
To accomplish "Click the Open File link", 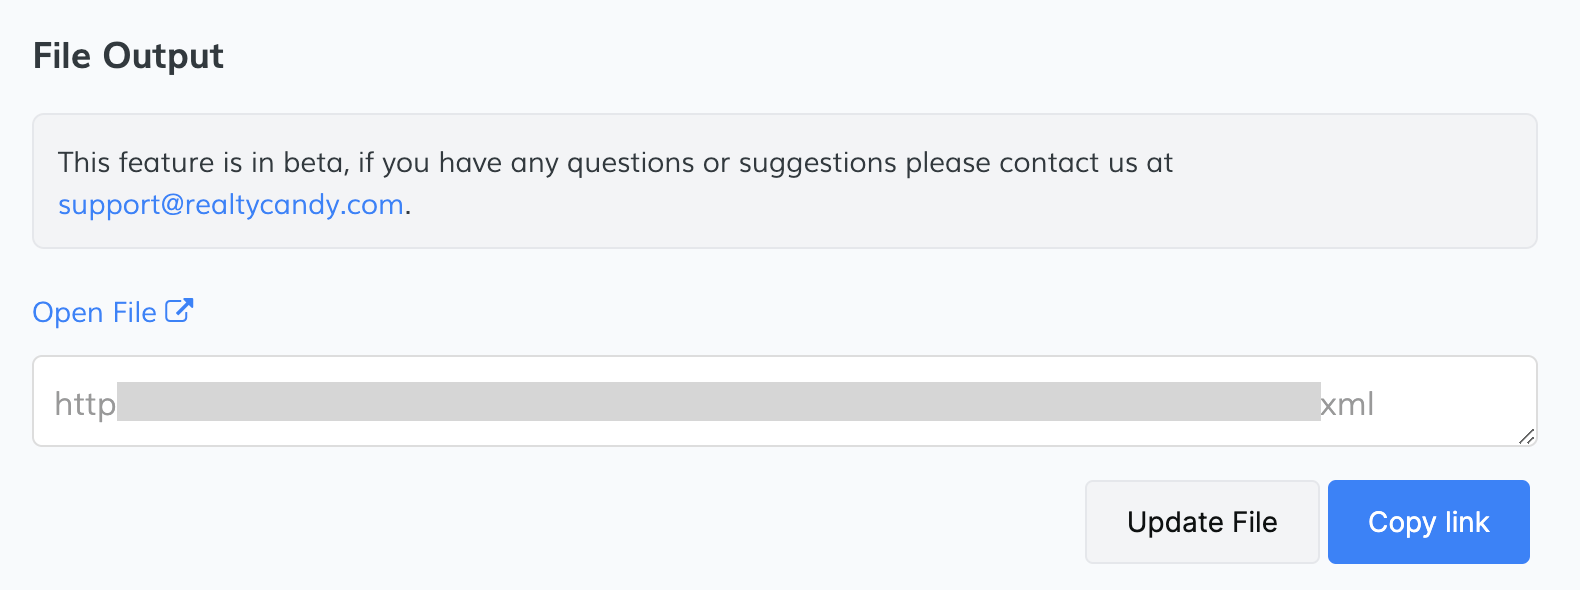I will pyautogui.click(x=95, y=313).
